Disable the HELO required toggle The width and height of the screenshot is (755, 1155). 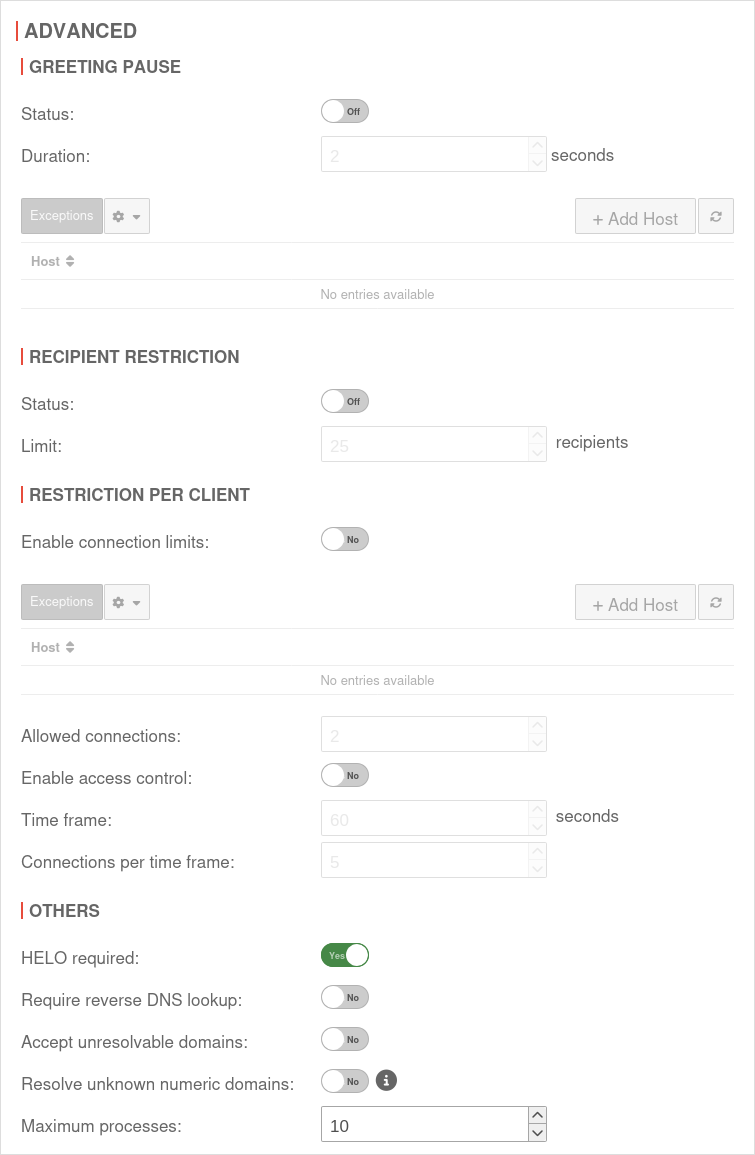coord(345,955)
